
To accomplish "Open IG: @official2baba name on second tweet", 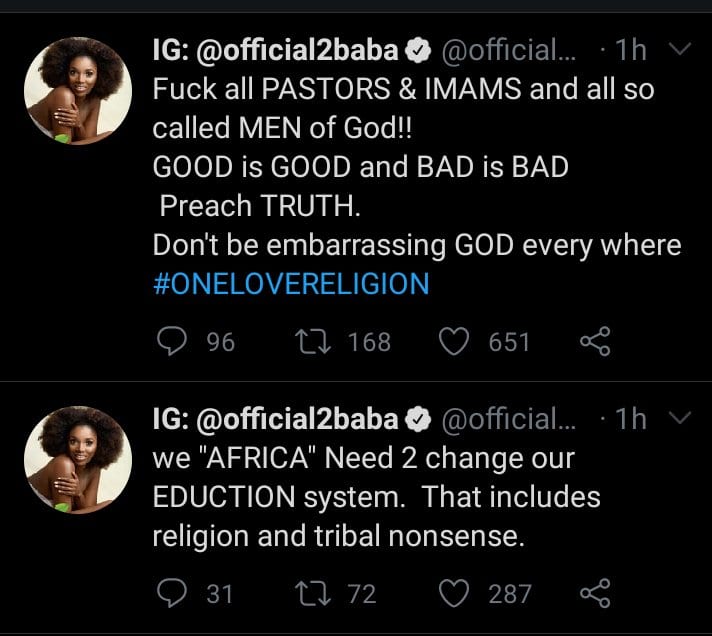I will pyautogui.click(x=275, y=418).
